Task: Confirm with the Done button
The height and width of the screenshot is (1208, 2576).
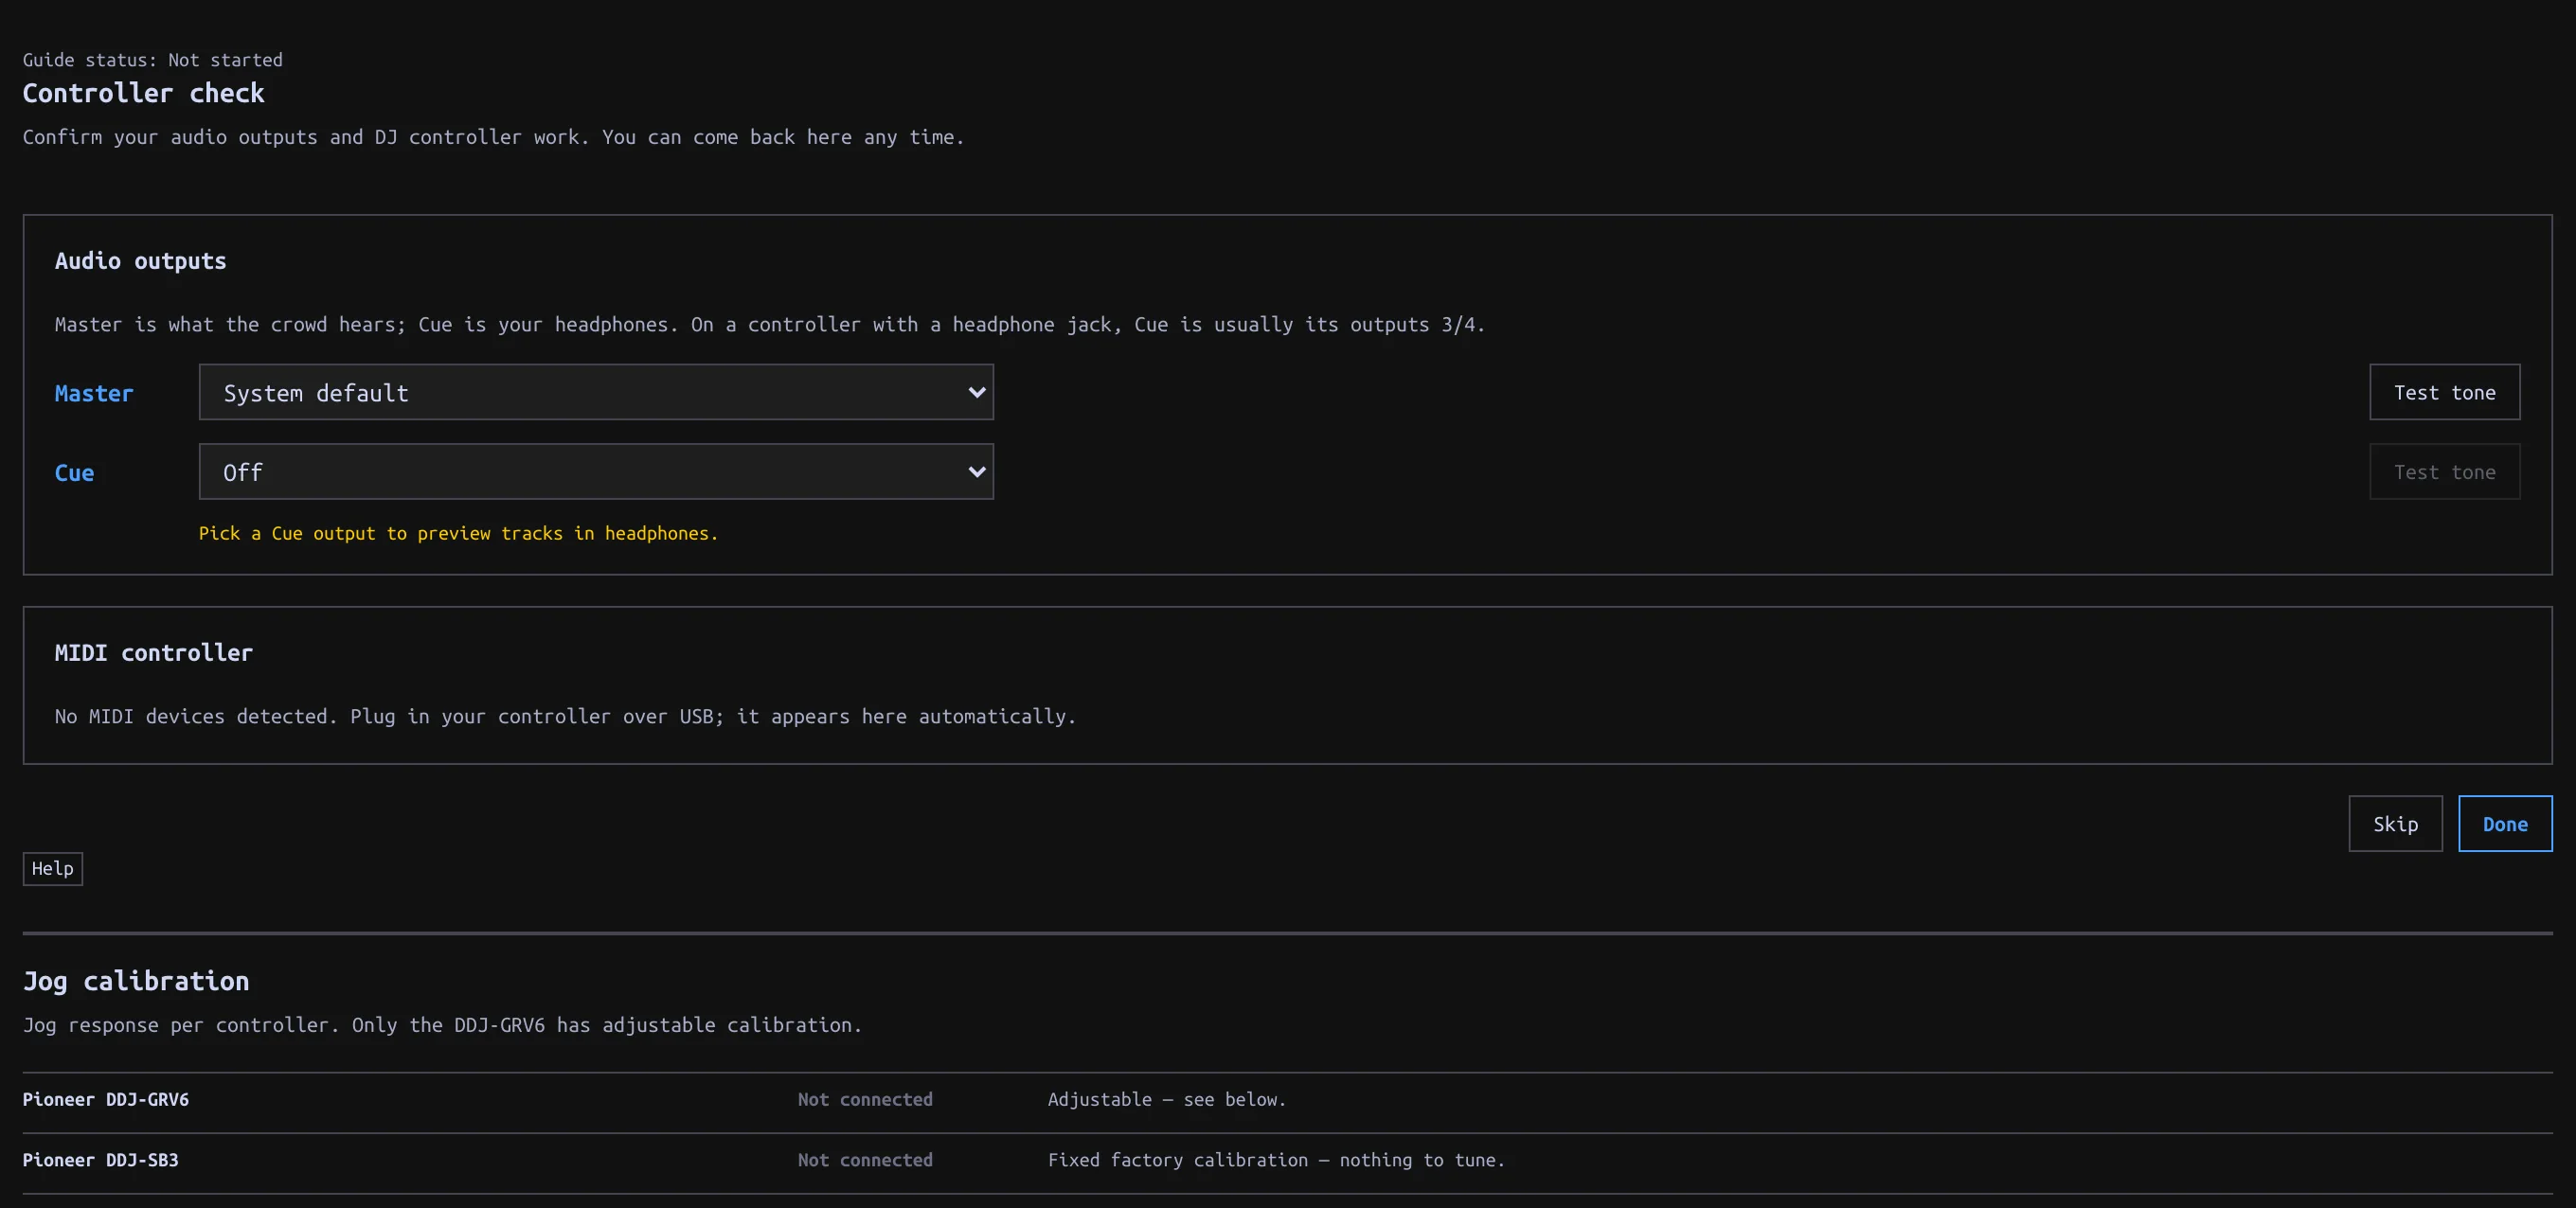Action: (2505, 824)
